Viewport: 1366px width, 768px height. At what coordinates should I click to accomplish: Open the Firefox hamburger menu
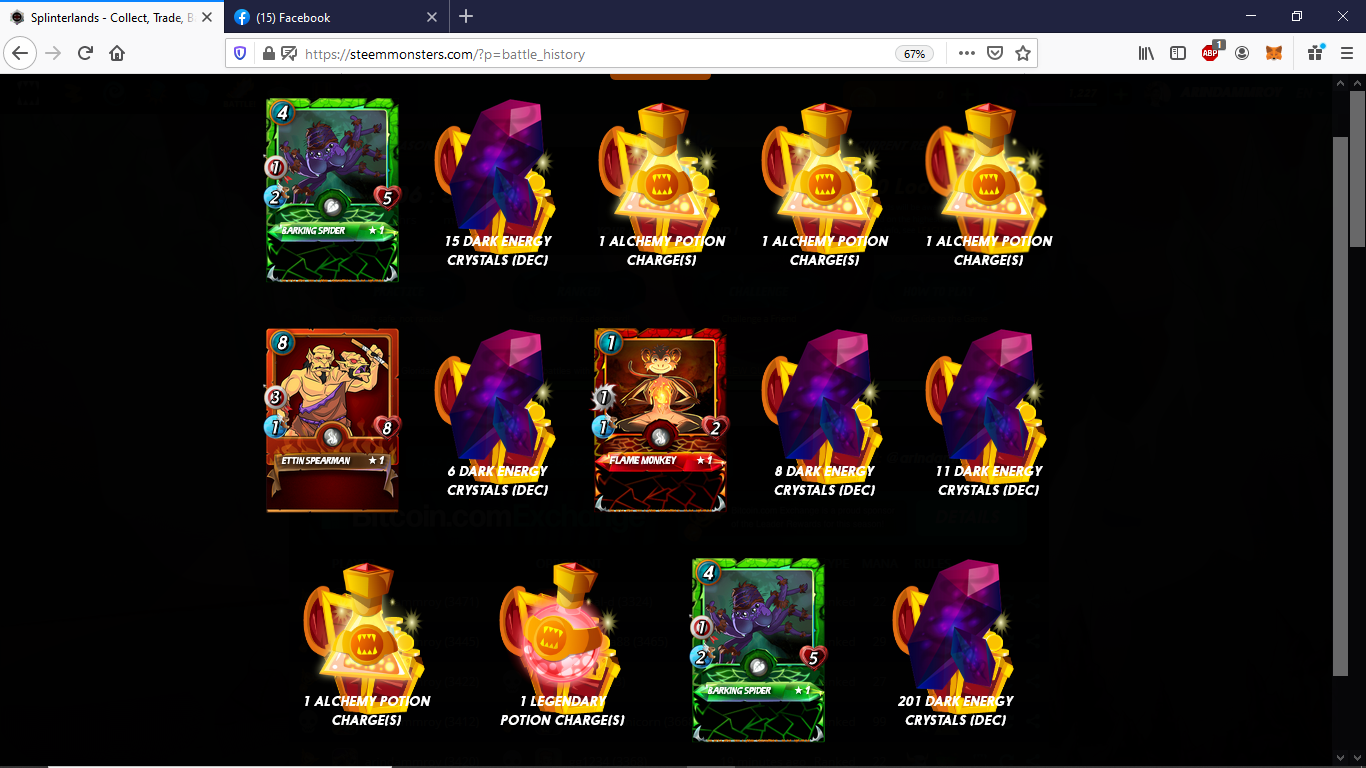tap(1346, 53)
